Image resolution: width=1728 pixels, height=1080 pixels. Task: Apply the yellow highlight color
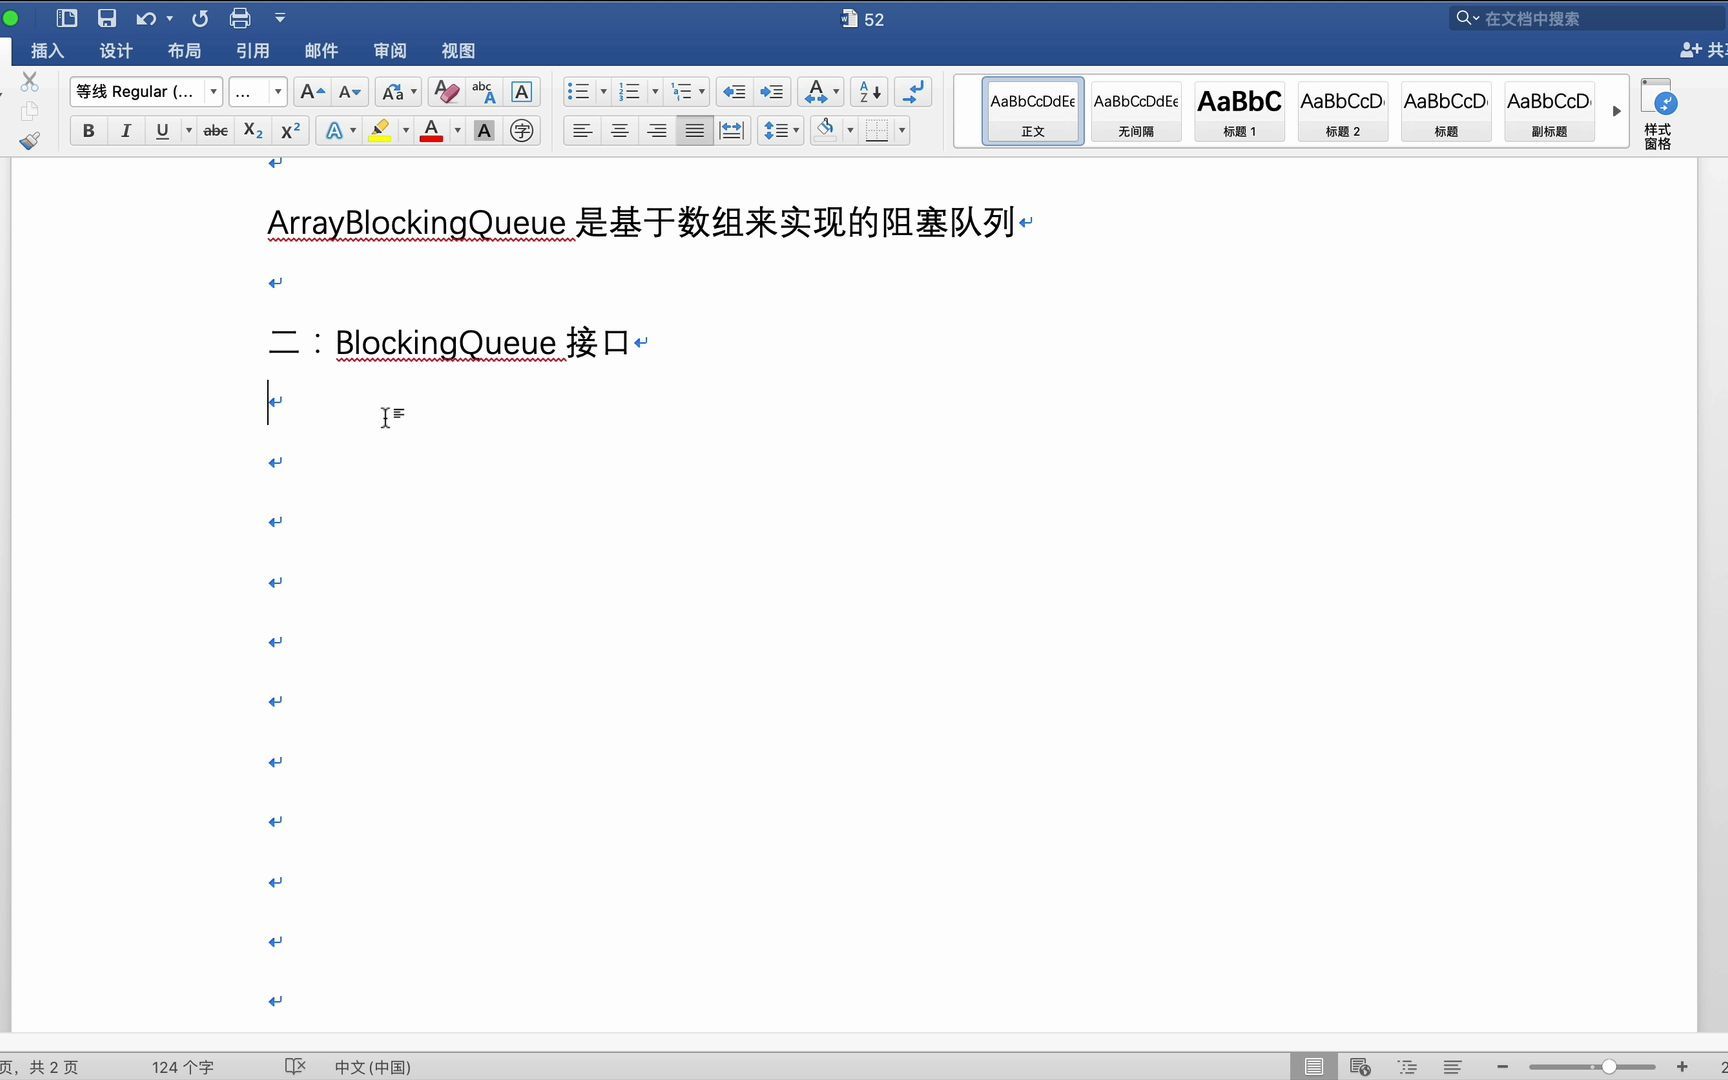pos(380,131)
